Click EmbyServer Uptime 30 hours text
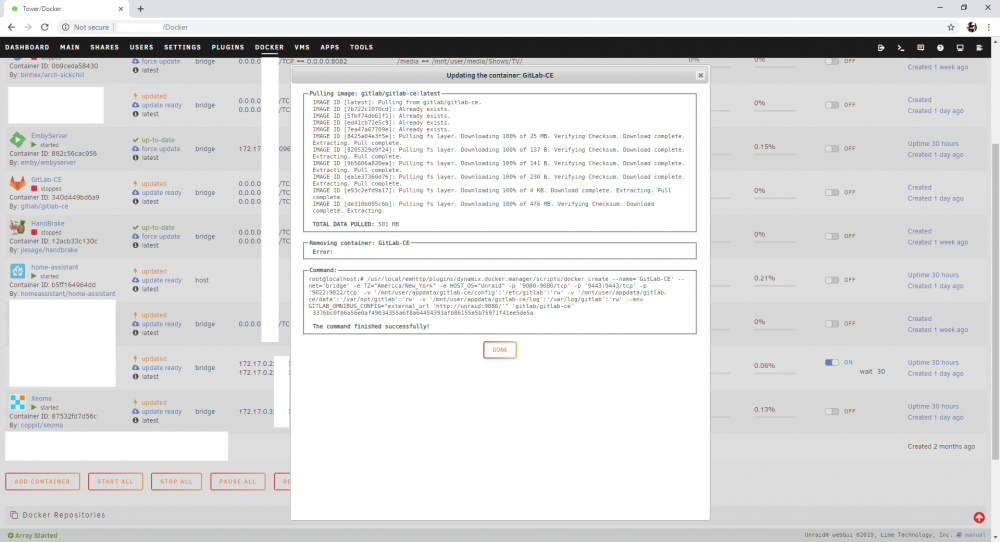This screenshot has height=542, width=1000. tap(933, 143)
